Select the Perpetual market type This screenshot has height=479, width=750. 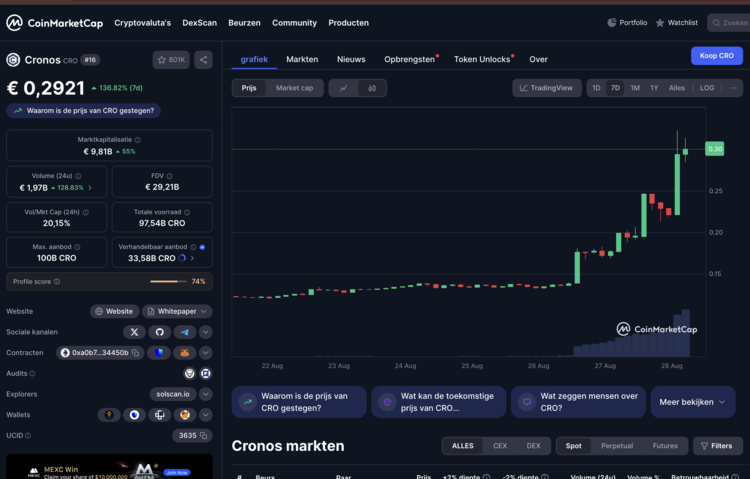pos(617,446)
